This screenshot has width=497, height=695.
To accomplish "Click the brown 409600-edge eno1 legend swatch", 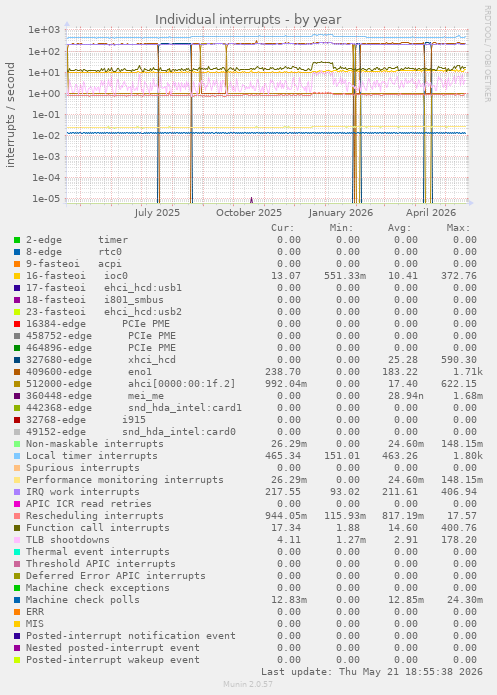I will click(17, 372).
